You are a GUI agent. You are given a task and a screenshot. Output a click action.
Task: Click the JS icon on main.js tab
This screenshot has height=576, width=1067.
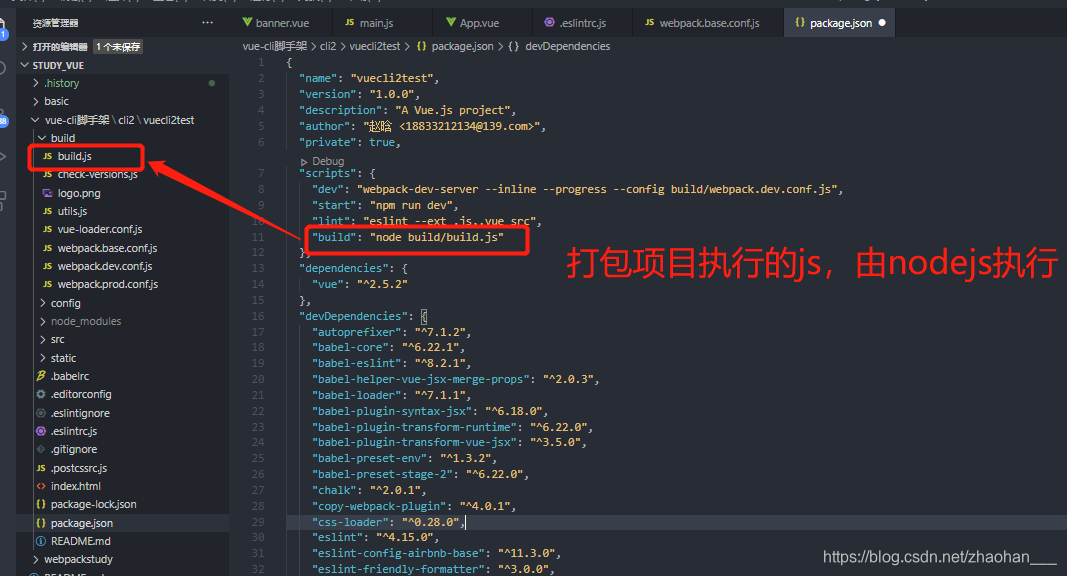pos(350,22)
